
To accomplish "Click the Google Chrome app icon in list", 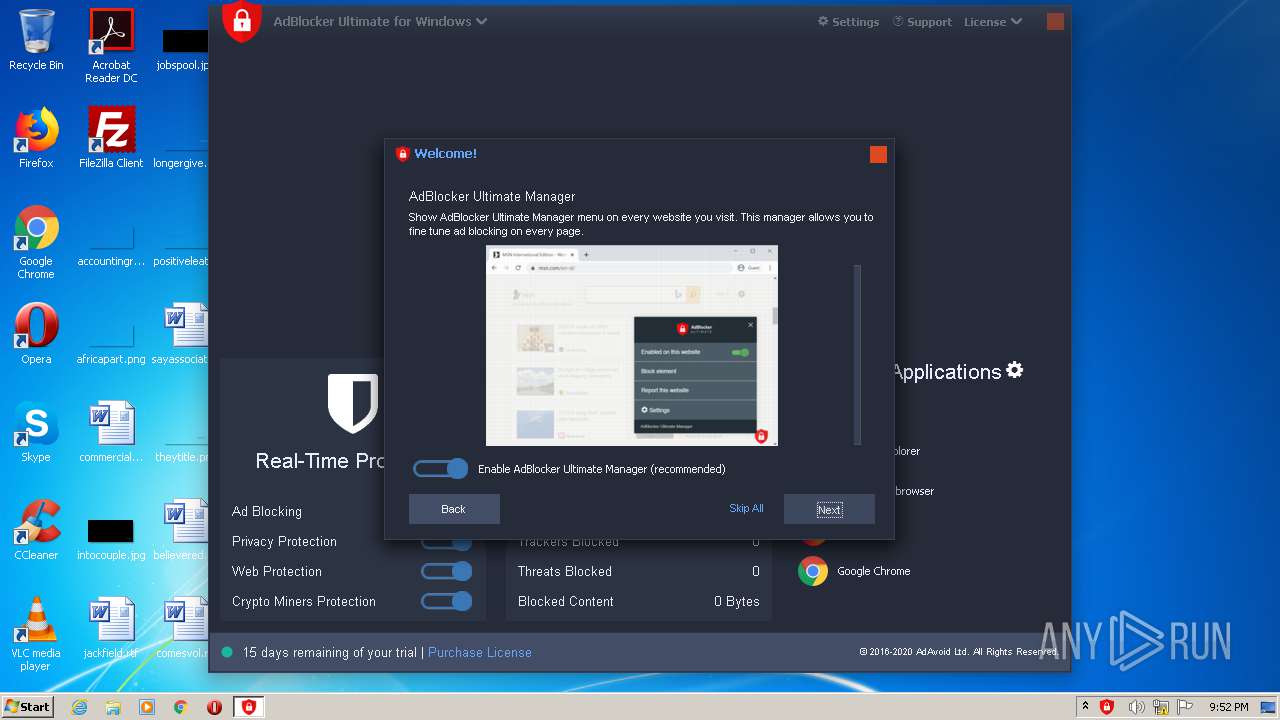I will pyautogui.click(x=813, y=571).
